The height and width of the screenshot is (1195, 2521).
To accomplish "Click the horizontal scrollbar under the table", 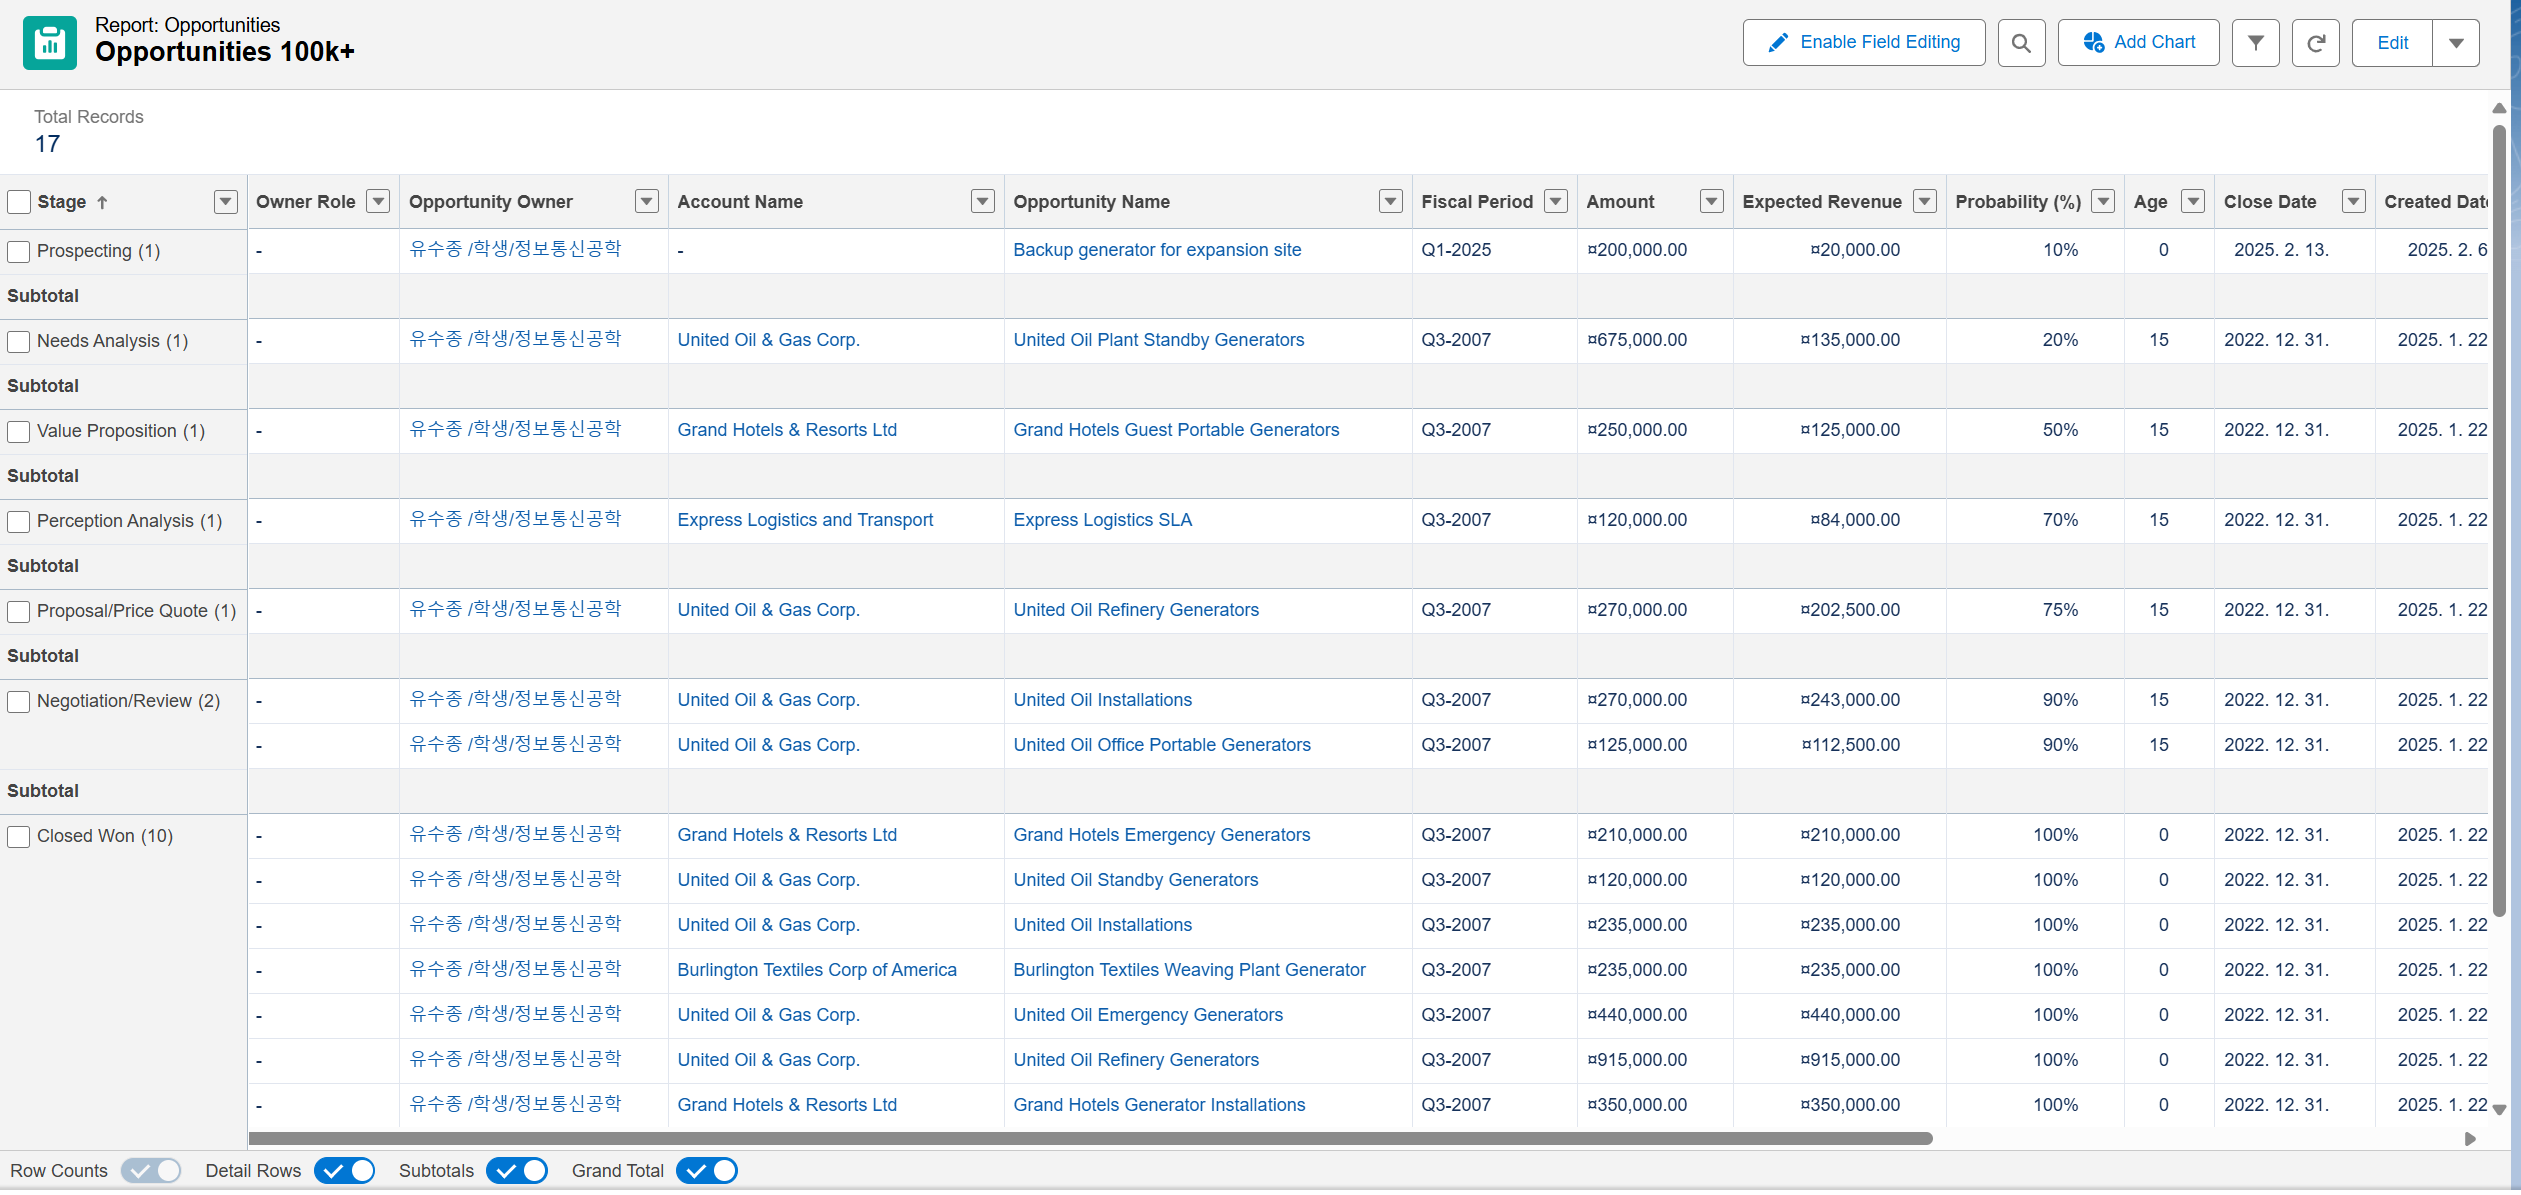I will [x=1090, y=1139].
